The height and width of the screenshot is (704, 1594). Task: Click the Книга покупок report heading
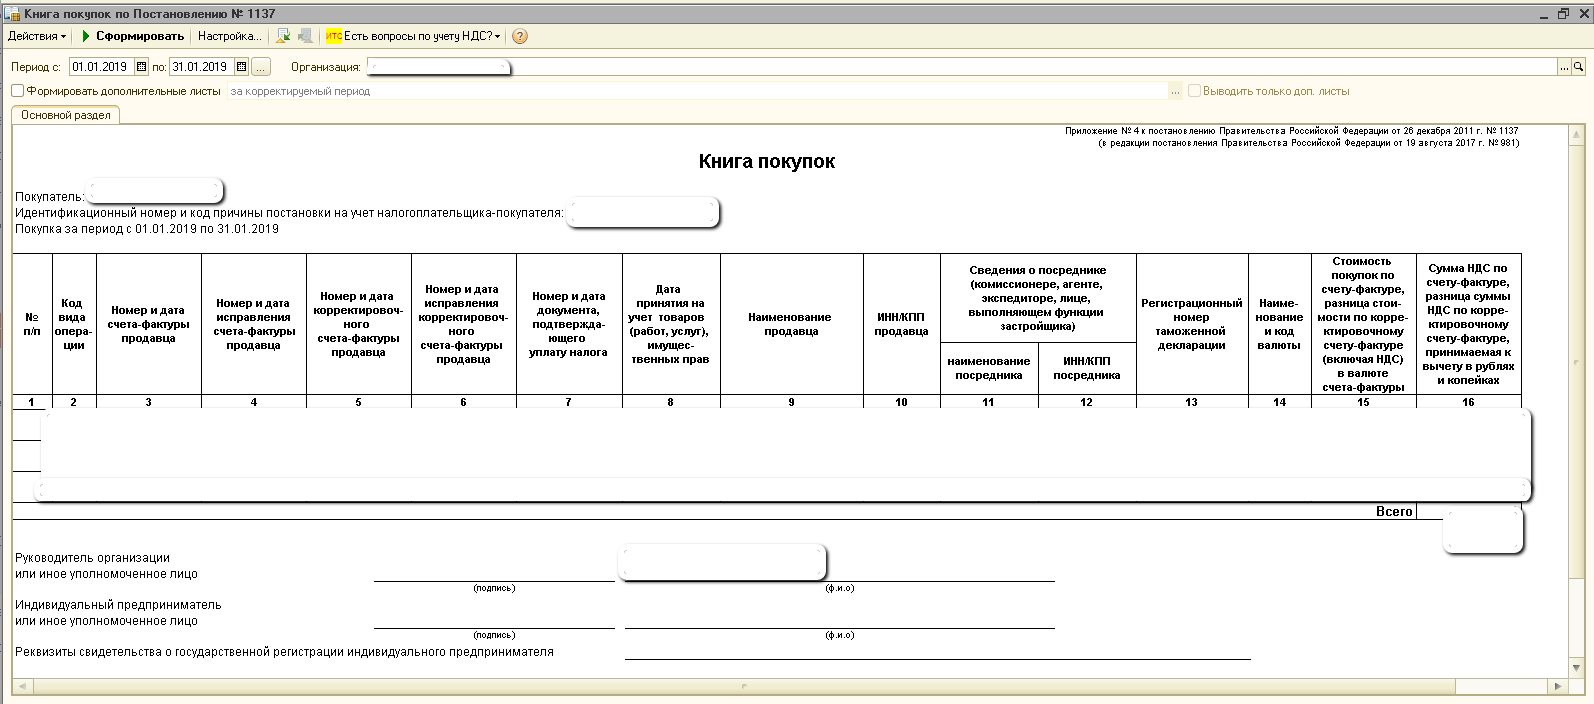(767, 162)
